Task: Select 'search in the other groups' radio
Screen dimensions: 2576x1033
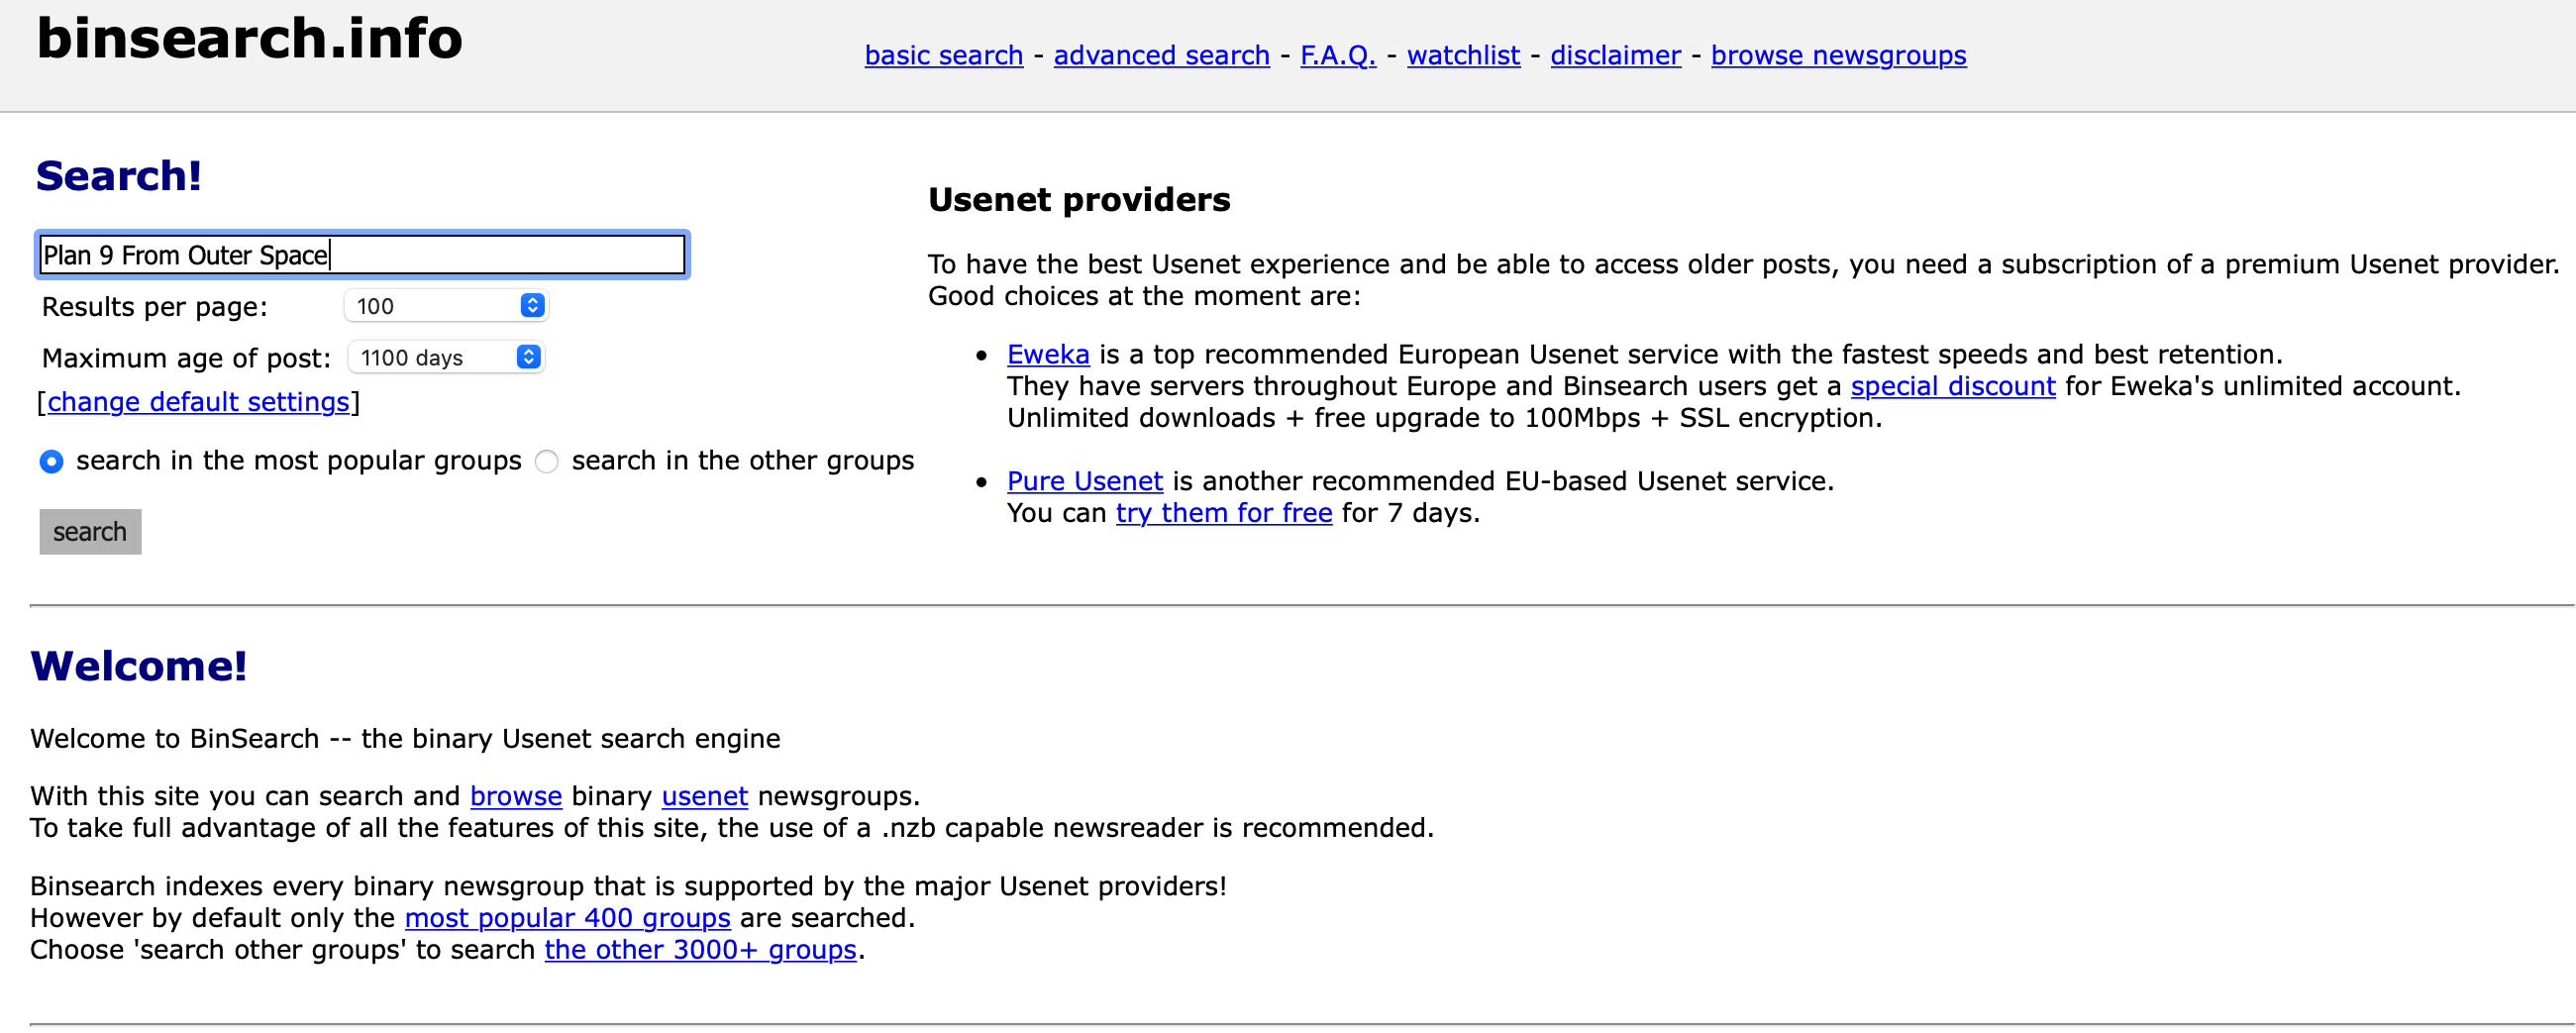Action: click(x=546, y=462)
